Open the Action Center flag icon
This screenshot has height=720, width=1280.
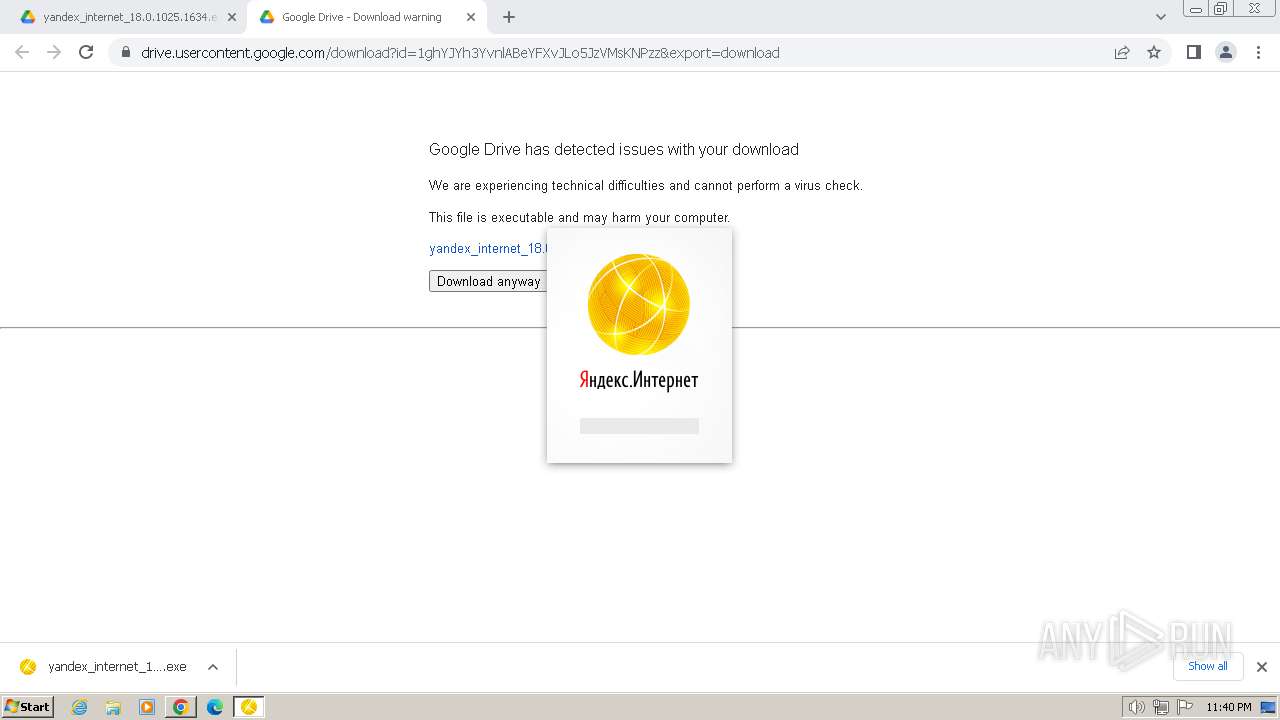1185,707
